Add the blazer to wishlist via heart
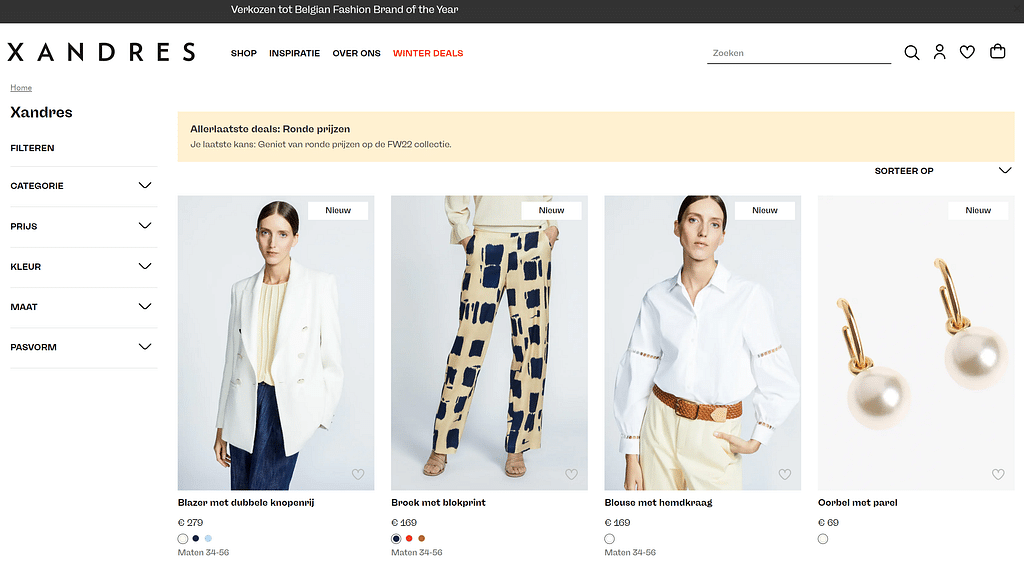1024x577 pixels. point(358,474)
